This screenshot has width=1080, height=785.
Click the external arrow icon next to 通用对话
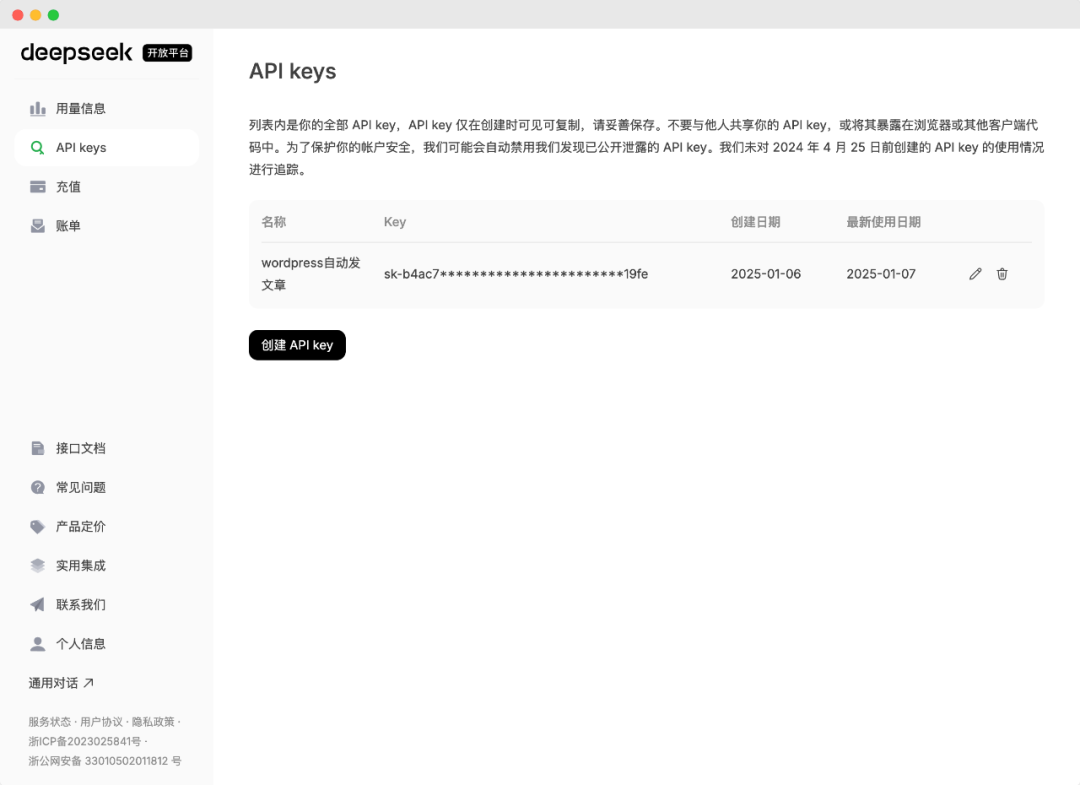(88, 683)
